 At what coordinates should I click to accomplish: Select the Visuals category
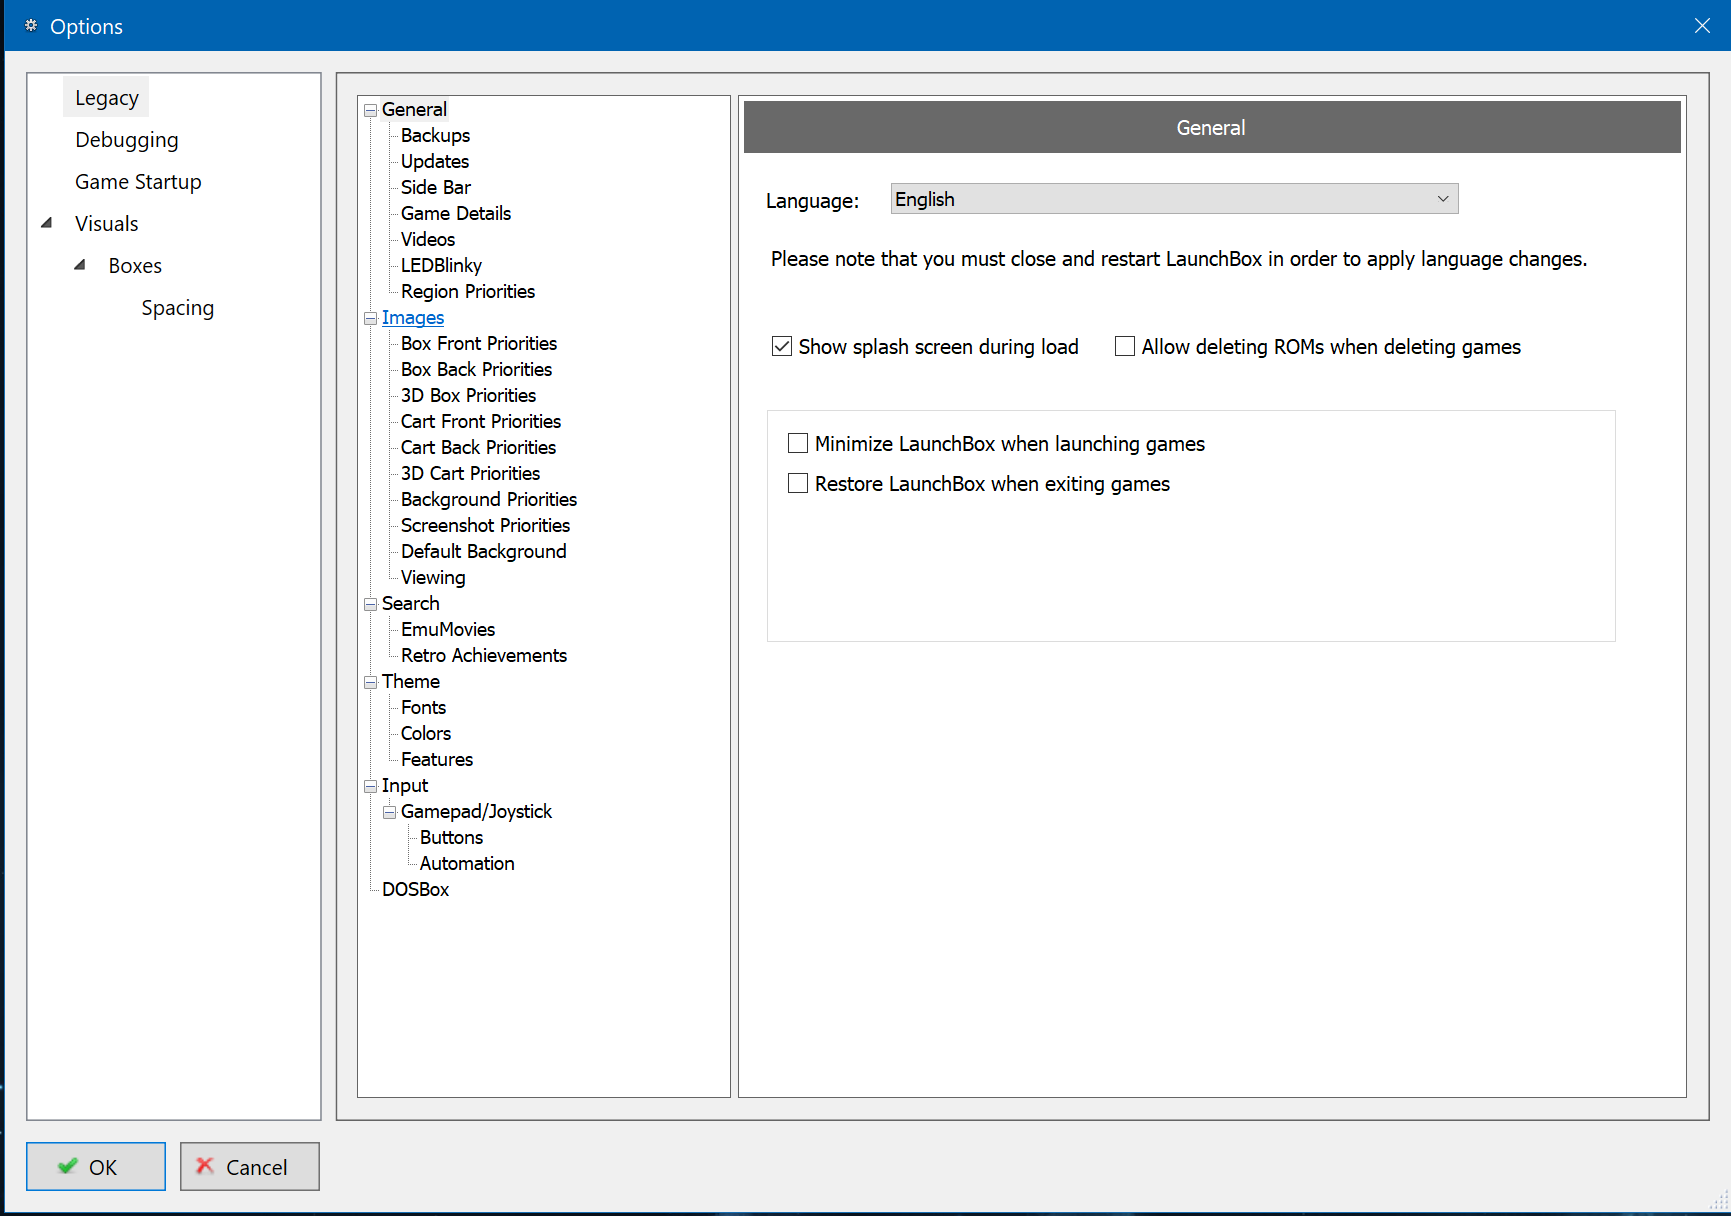coord(107,224)
